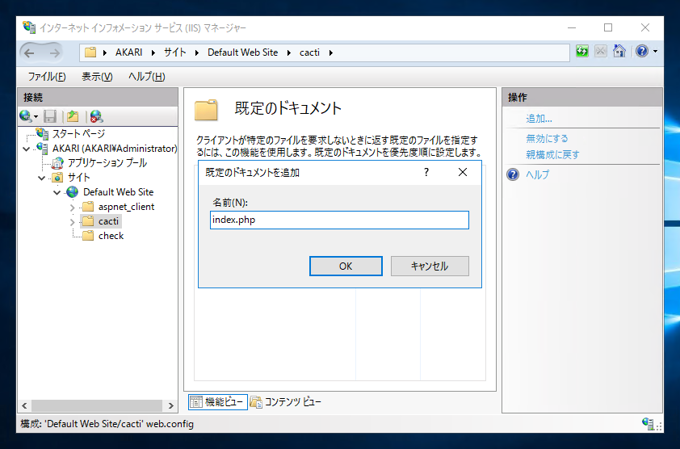Click the folder icon in address bar

[x=90, y=52]
